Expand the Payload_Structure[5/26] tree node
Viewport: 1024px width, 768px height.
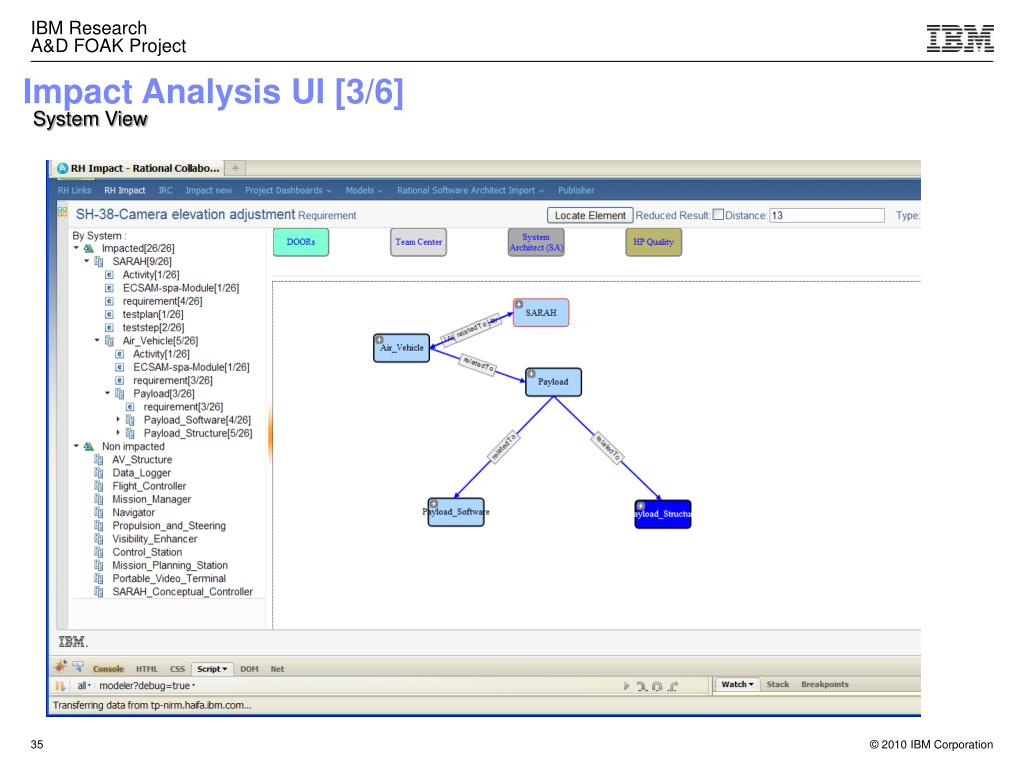pyautogui.click(x=118, y=433)
